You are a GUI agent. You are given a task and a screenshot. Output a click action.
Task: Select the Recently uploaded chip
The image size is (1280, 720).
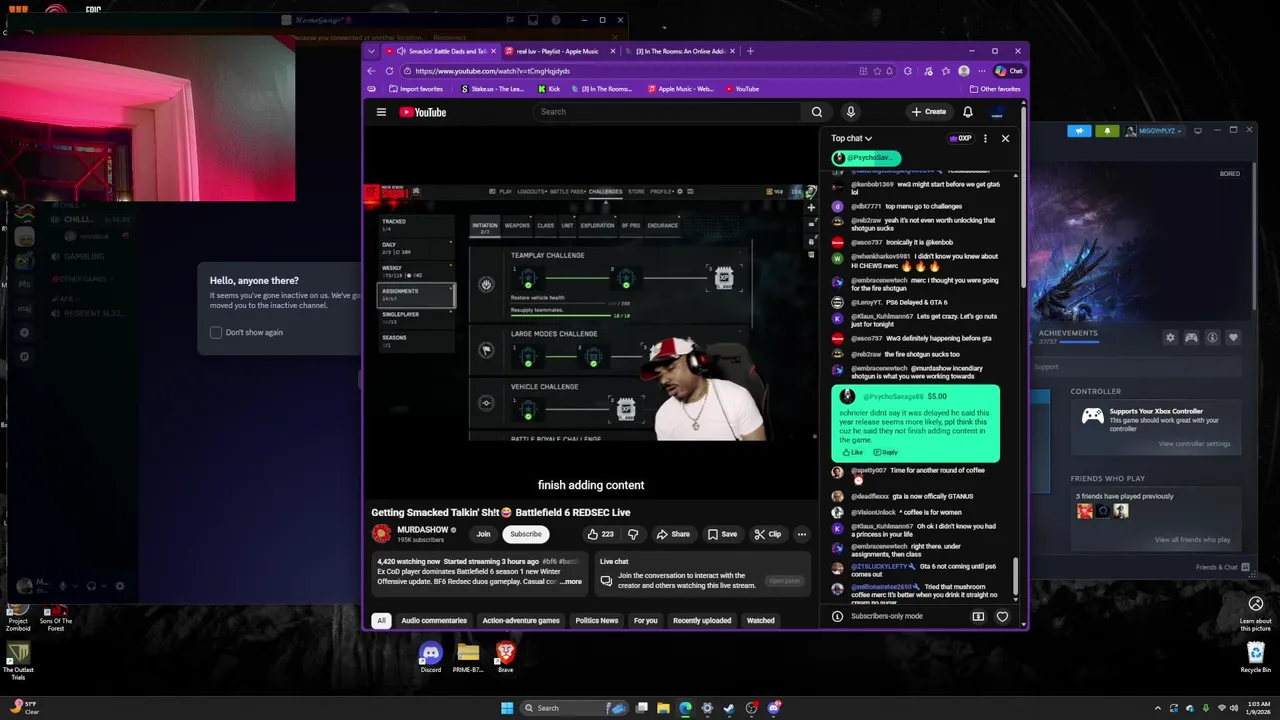click(702, 620)
